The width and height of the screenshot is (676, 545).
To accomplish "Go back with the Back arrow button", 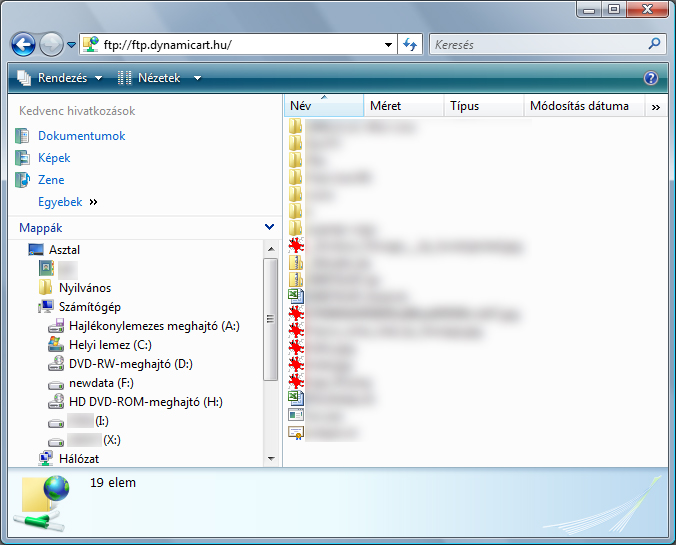I will (x=23, y=44).
